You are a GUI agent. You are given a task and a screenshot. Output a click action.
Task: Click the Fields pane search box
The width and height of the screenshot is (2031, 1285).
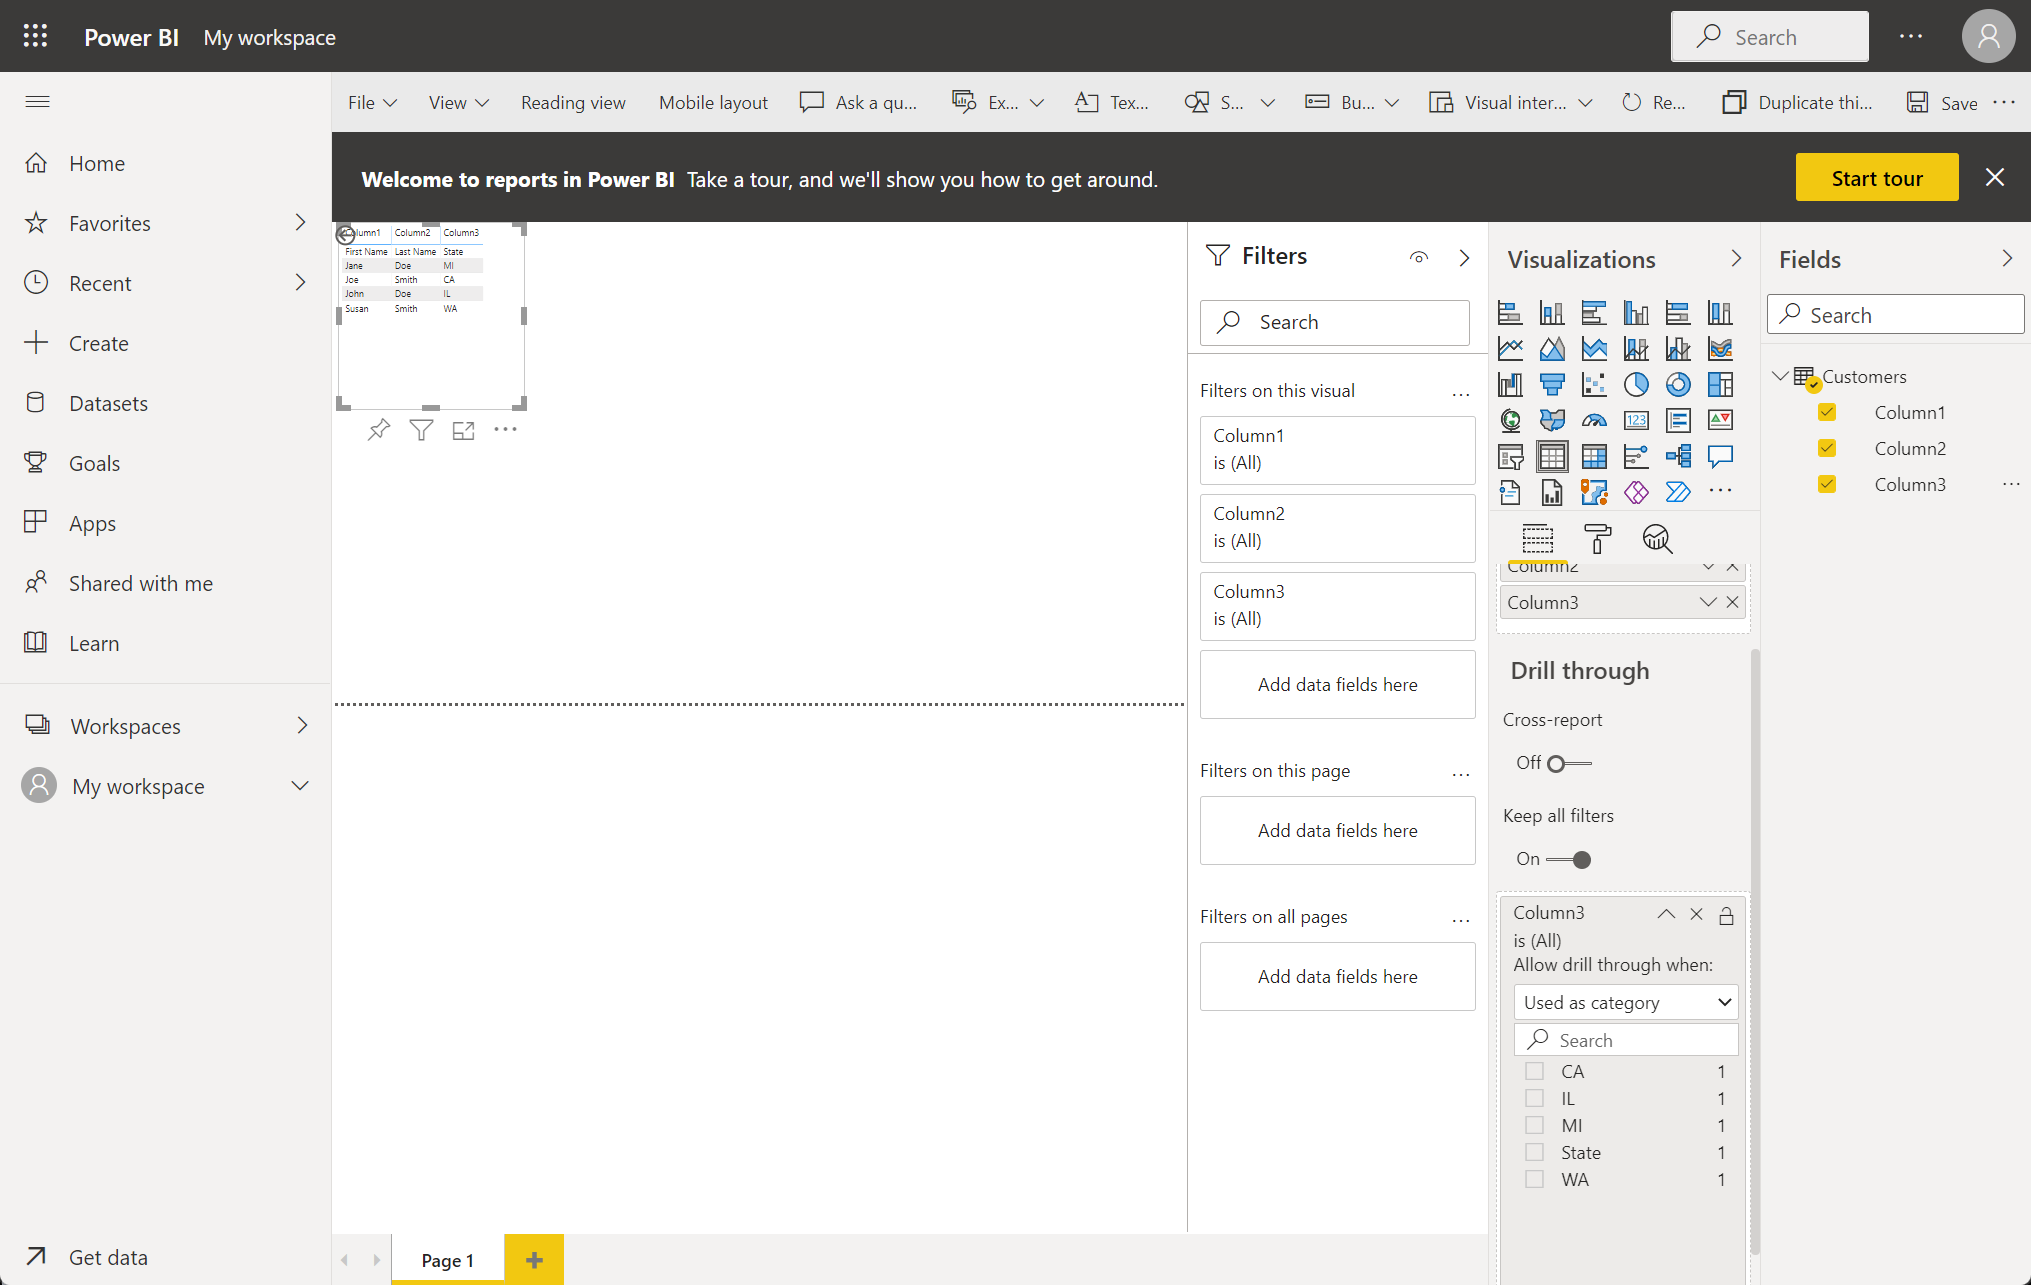pyautogui.click(x=1895, y=315)
